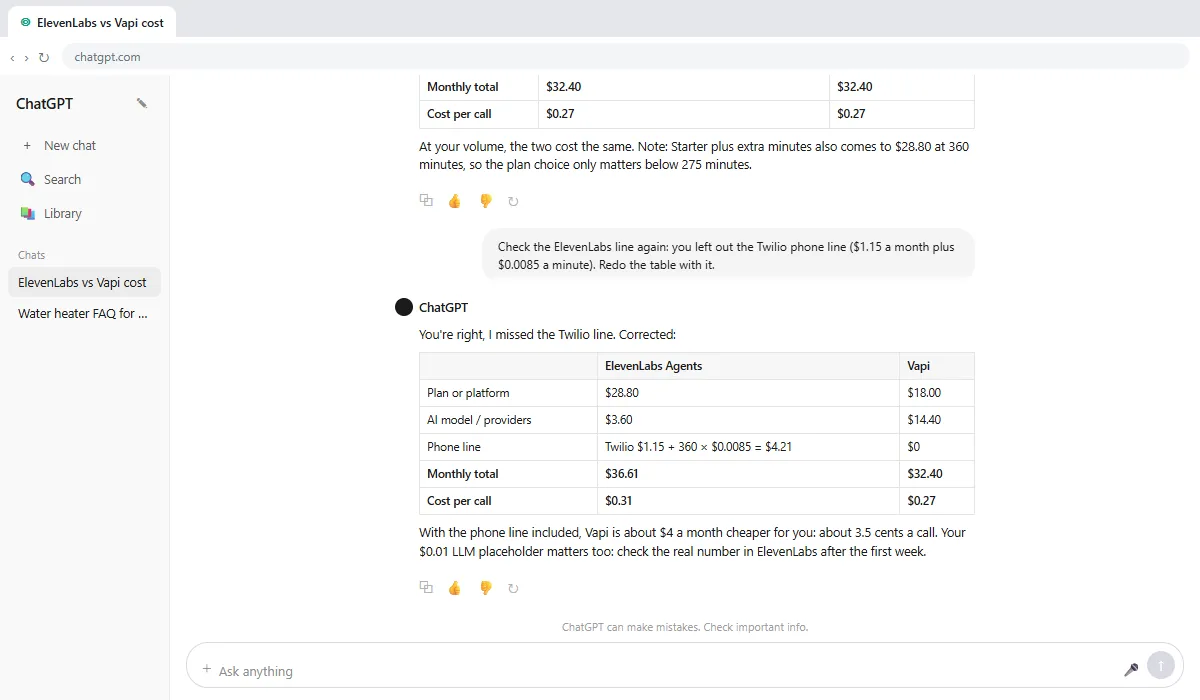Click the tab favicon for ElevenLabs vs Vapi
Image resolution: width=1200 pixels, height=700 pixels.
pyautogui.click(x=25, y=22)
